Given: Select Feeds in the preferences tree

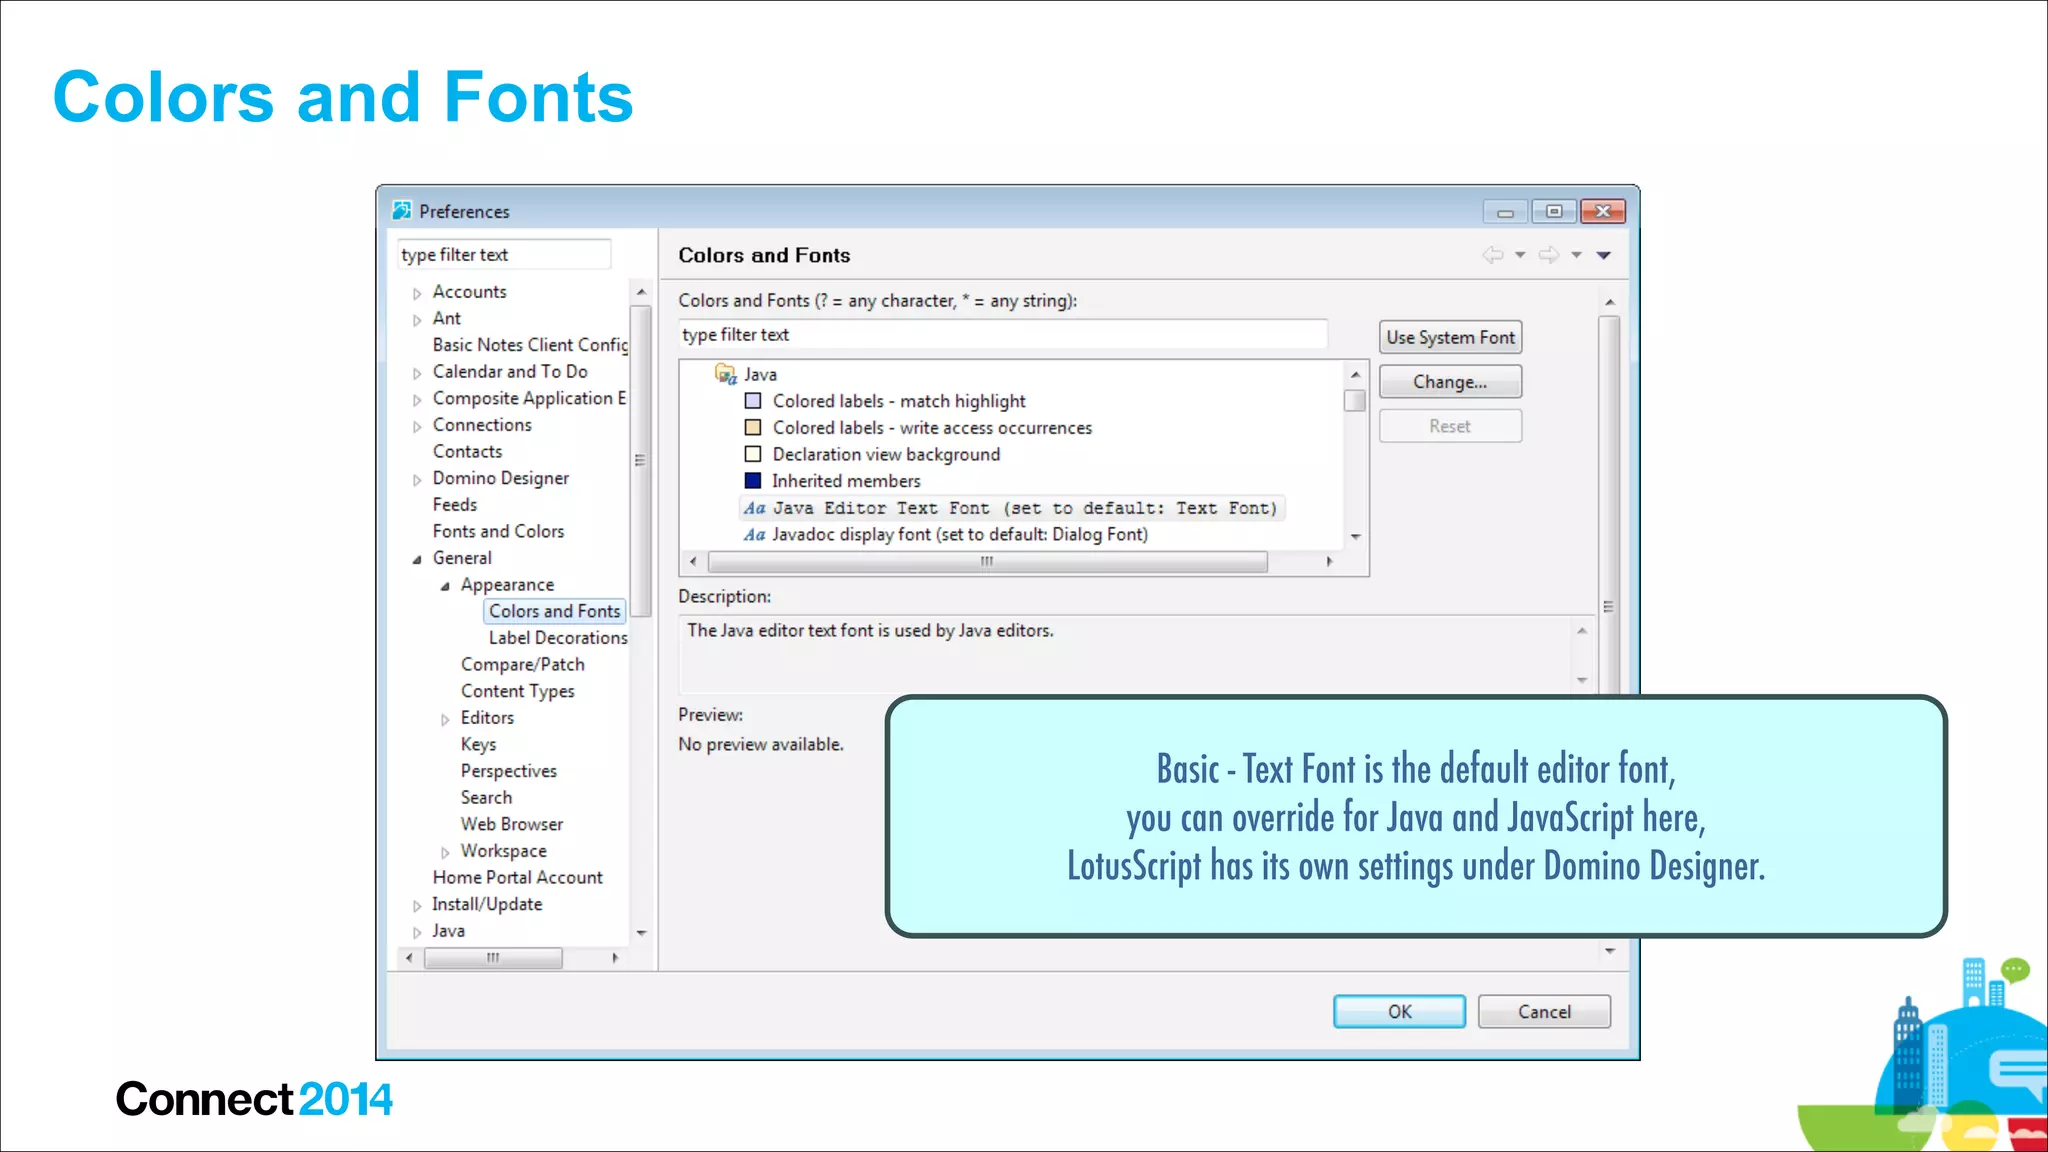Looking at the screenshot, I should tap(455, 505).
